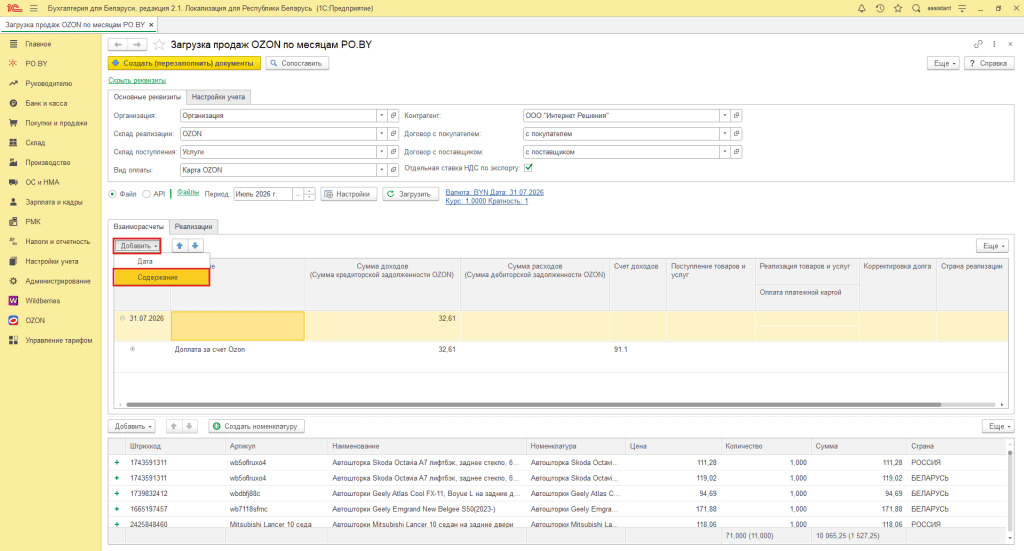Image resolution: width=1024 pixels, height=551 pixels.
Task: Open Администрирование section
Action: 57,281
